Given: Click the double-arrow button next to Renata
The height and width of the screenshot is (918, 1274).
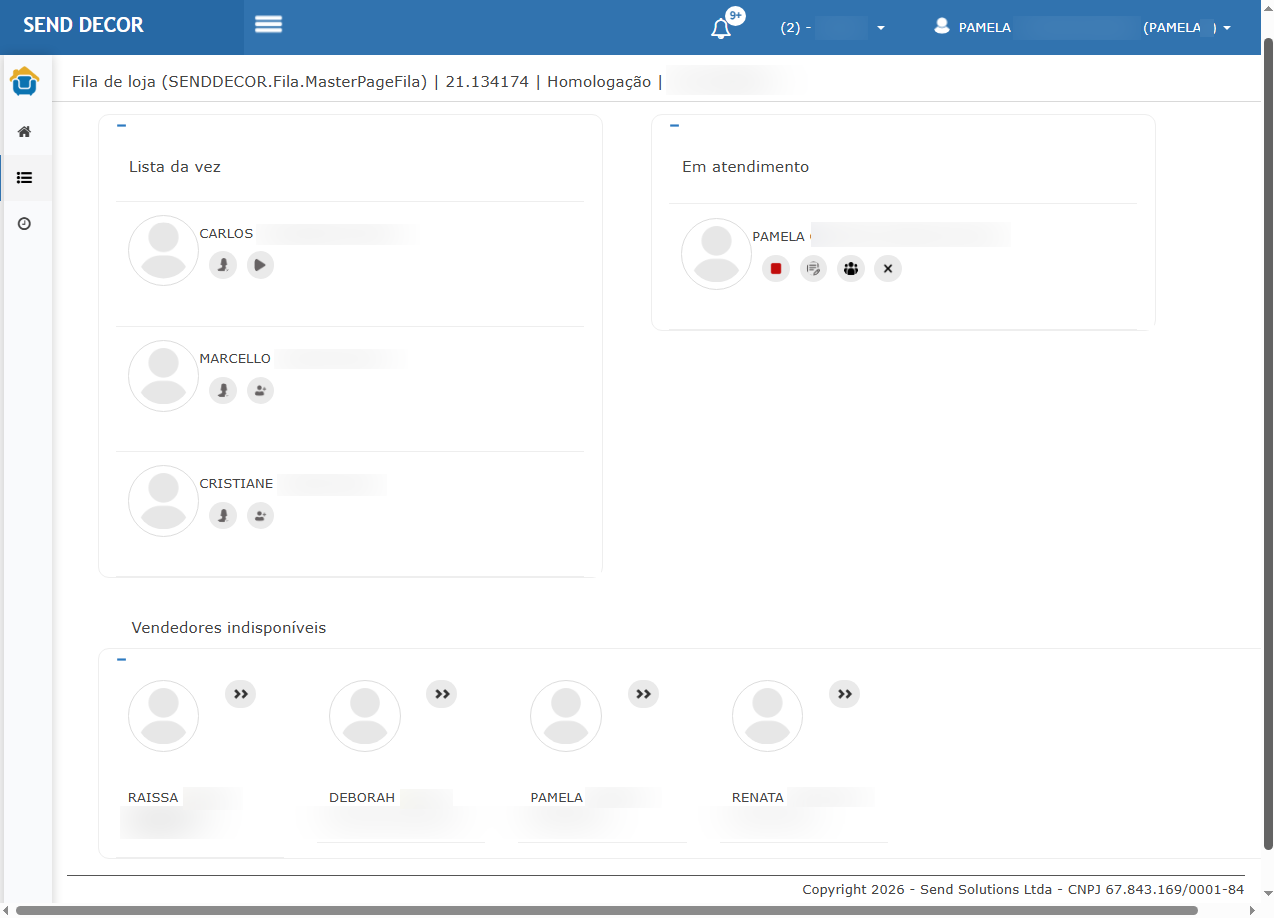Looking at the screenshot, I should 844,693.
